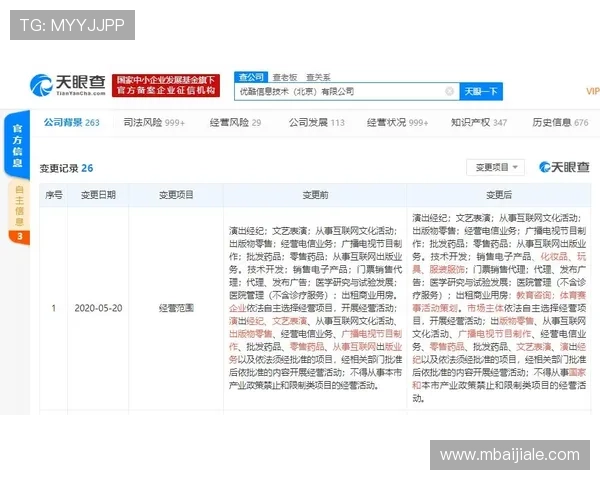The width and height of the screenshot is (600, 480).
Task: Open the 经营状况 999+ tab
Action: tap(398, 122)
